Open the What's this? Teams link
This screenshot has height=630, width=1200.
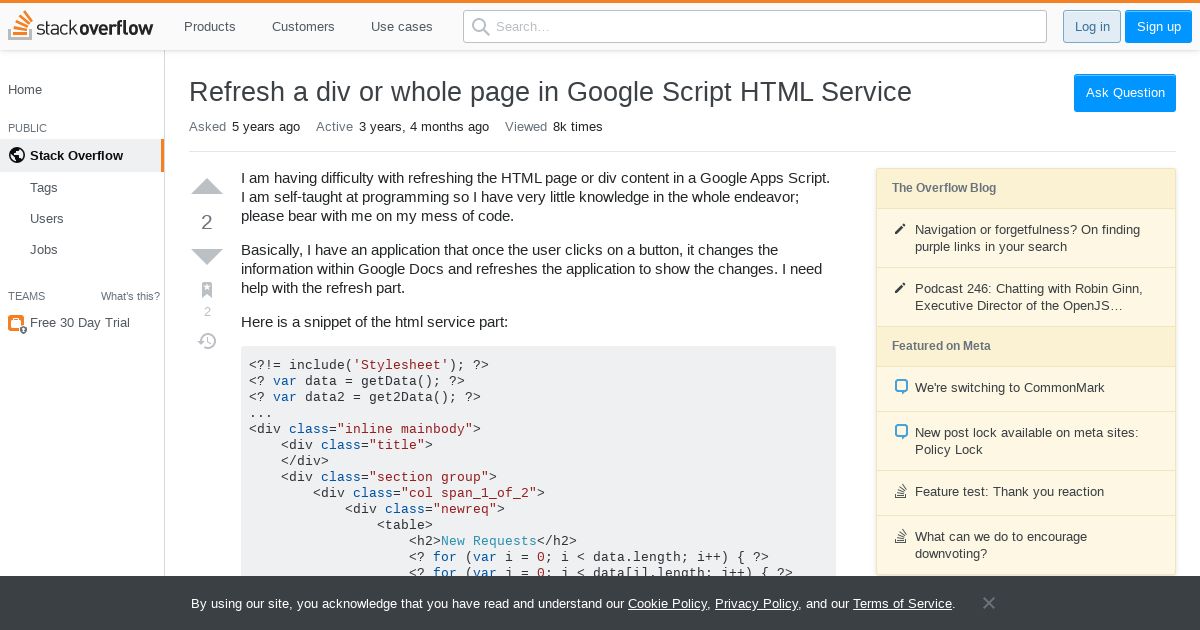130,296
